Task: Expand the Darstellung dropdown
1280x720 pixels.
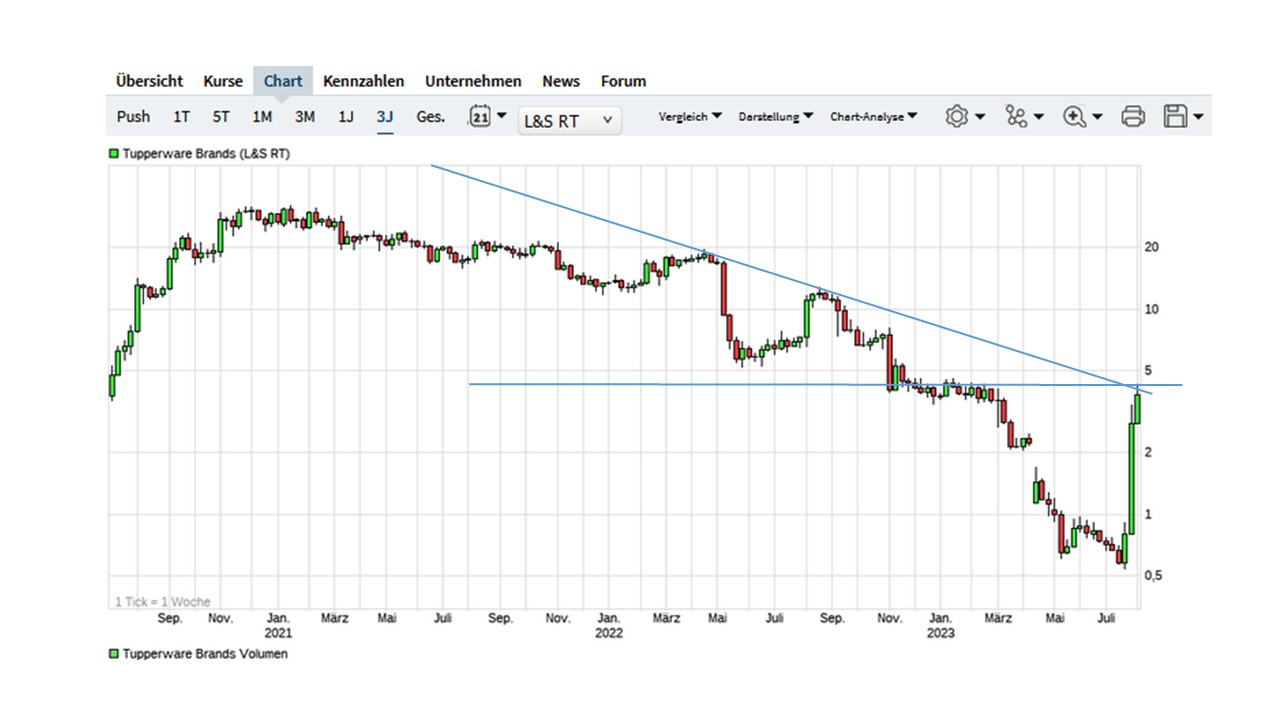Action: pos(775,117)
